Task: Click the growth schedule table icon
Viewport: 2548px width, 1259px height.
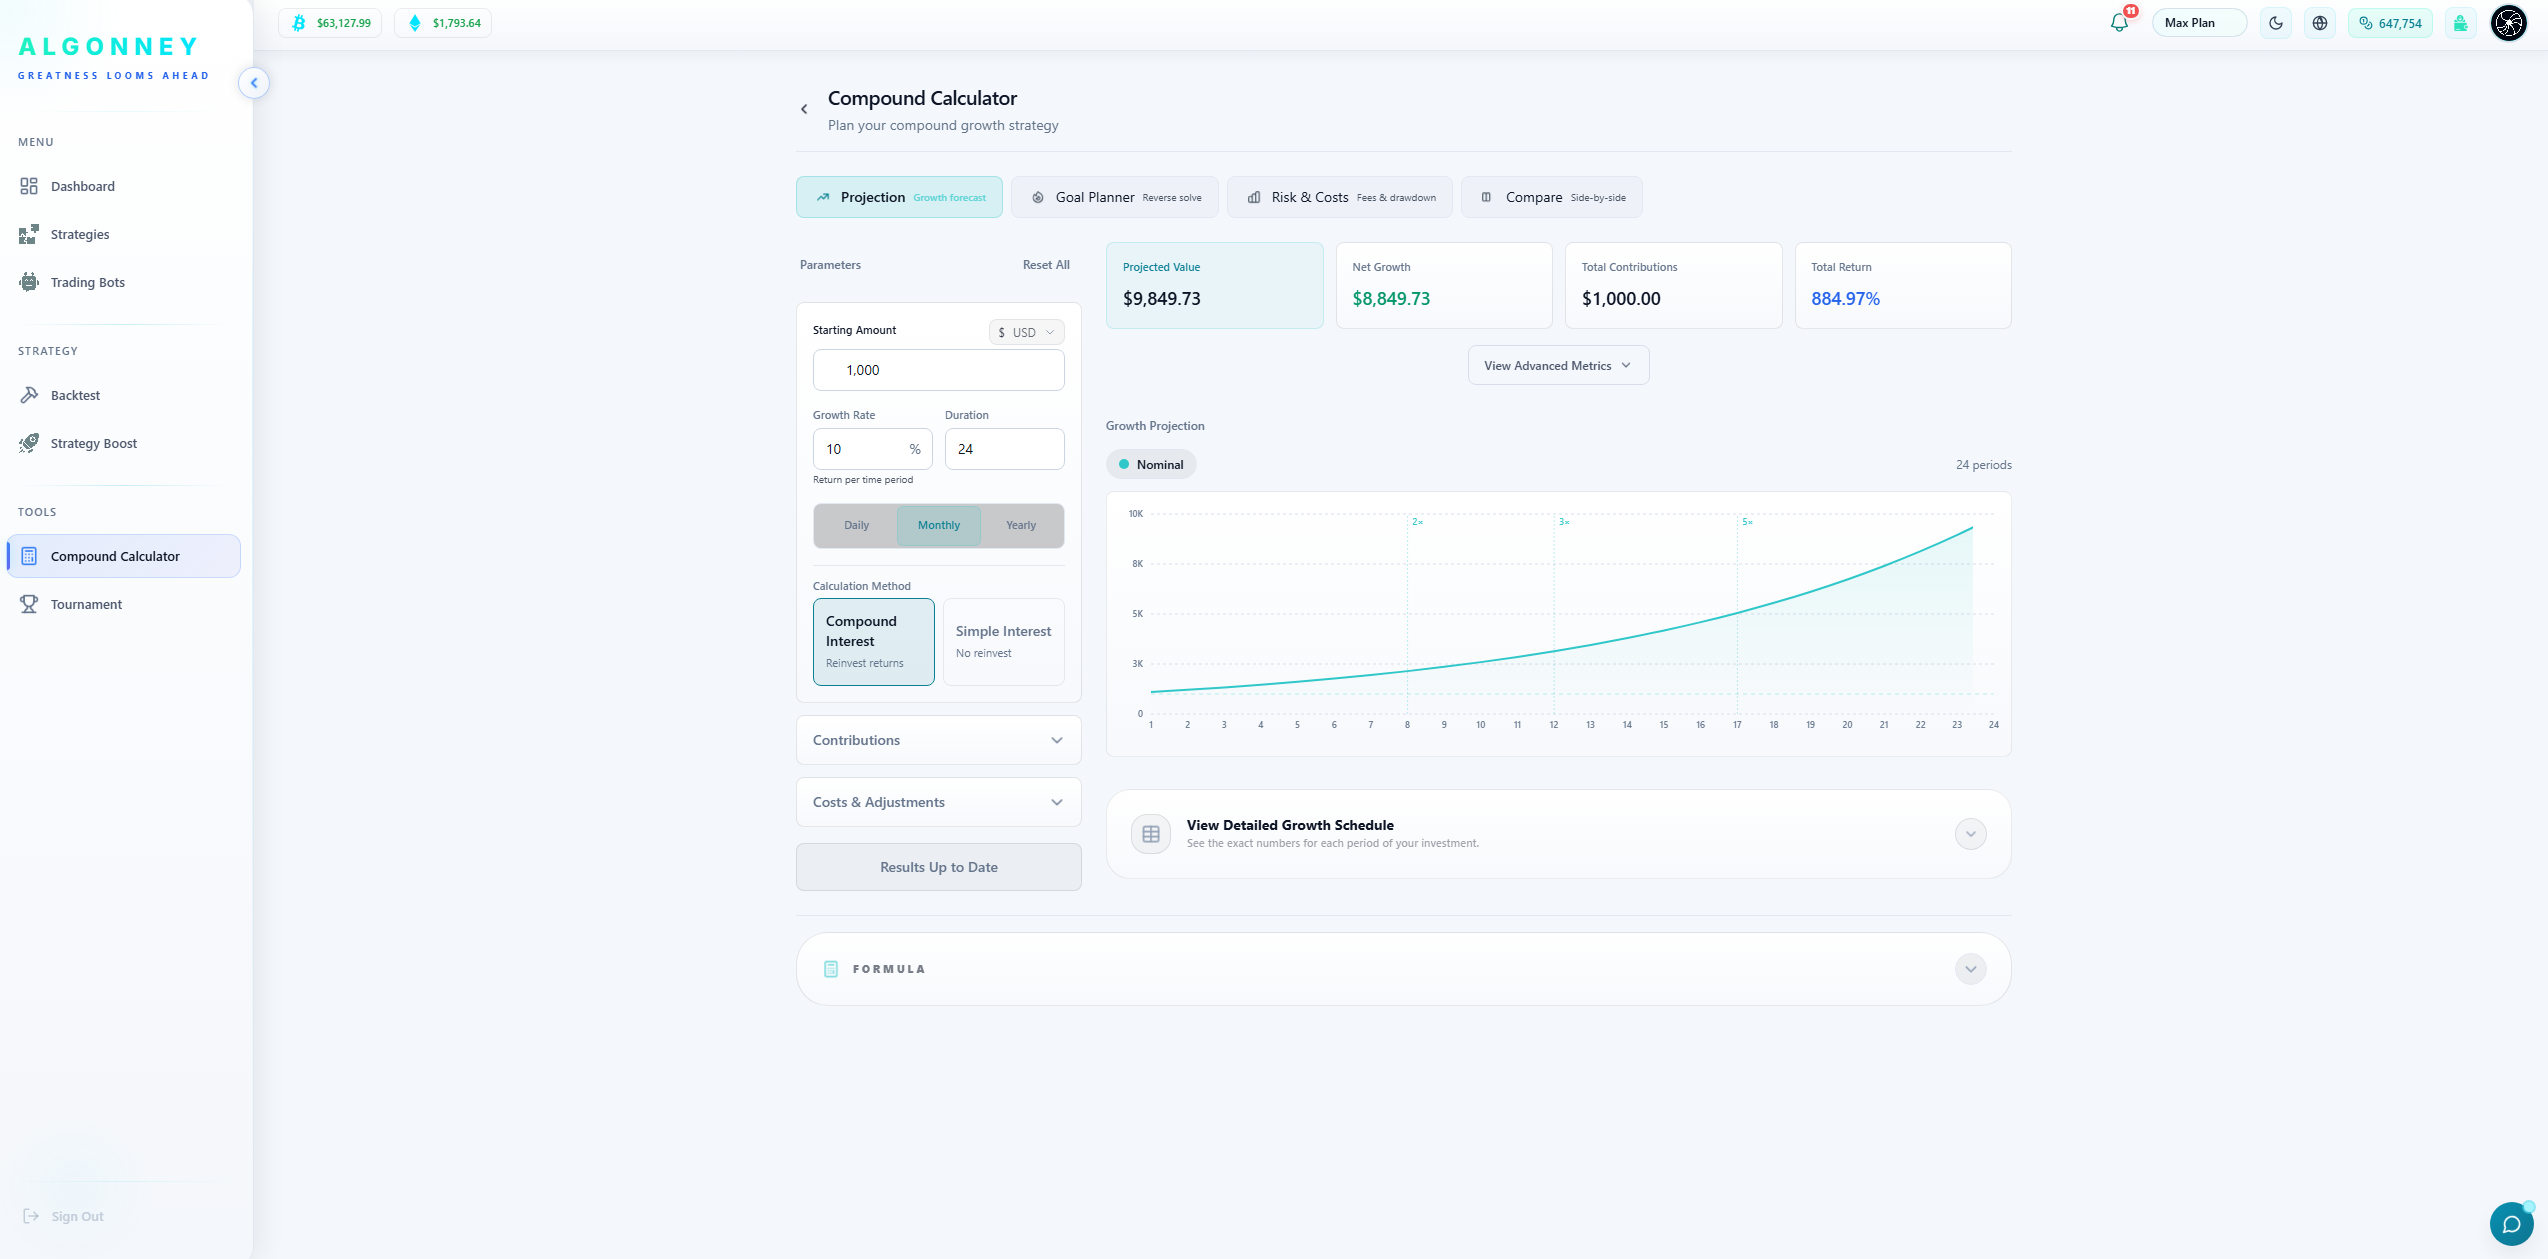Action: pos(1151,834)
